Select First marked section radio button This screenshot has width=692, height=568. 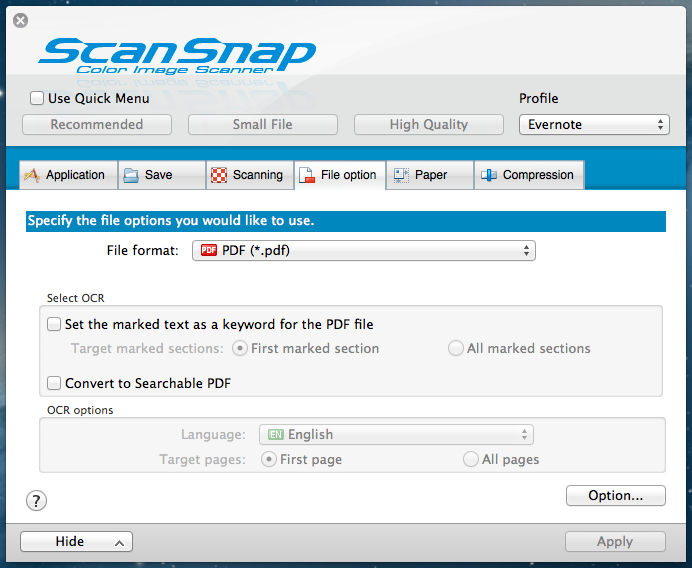pos(240,348)
